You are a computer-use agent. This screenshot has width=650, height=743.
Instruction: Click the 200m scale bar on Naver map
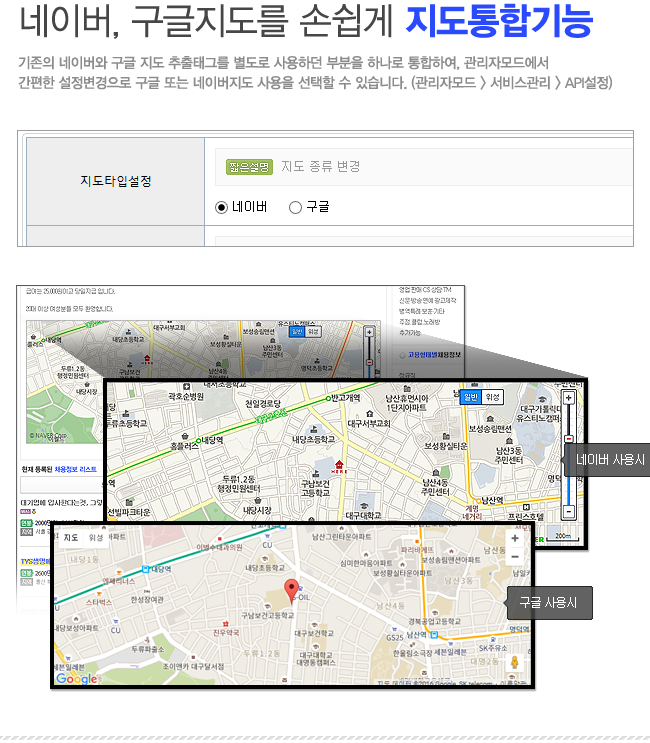coord(563,537)
